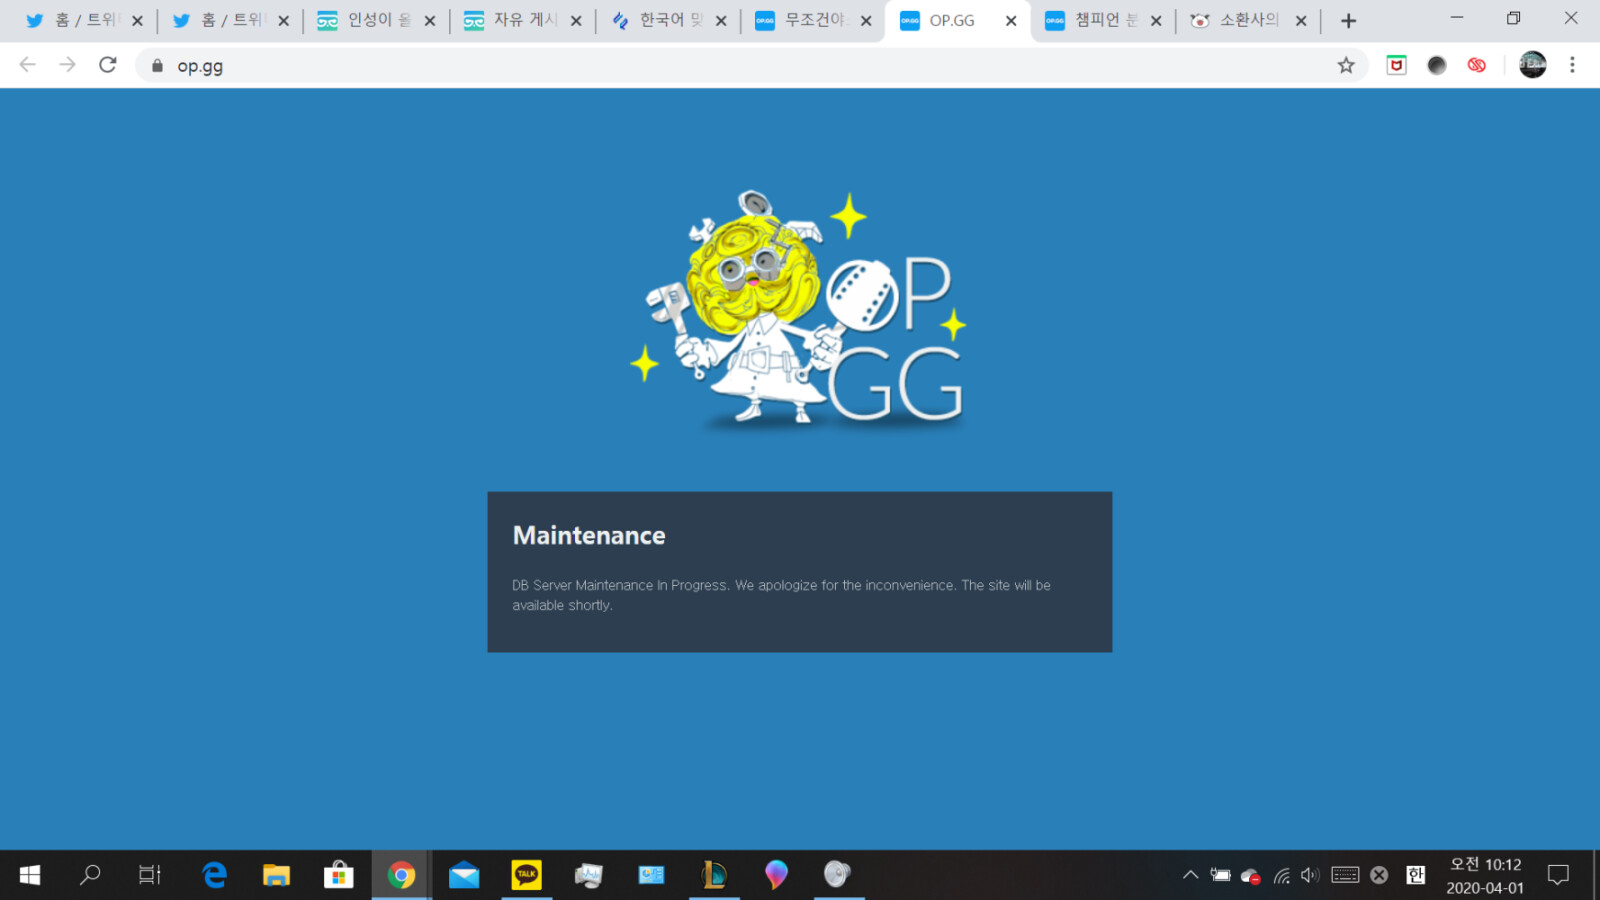Close the 소환사의 tab
The height and width of the screenshot is (900, 1600).
(1301, 21)
